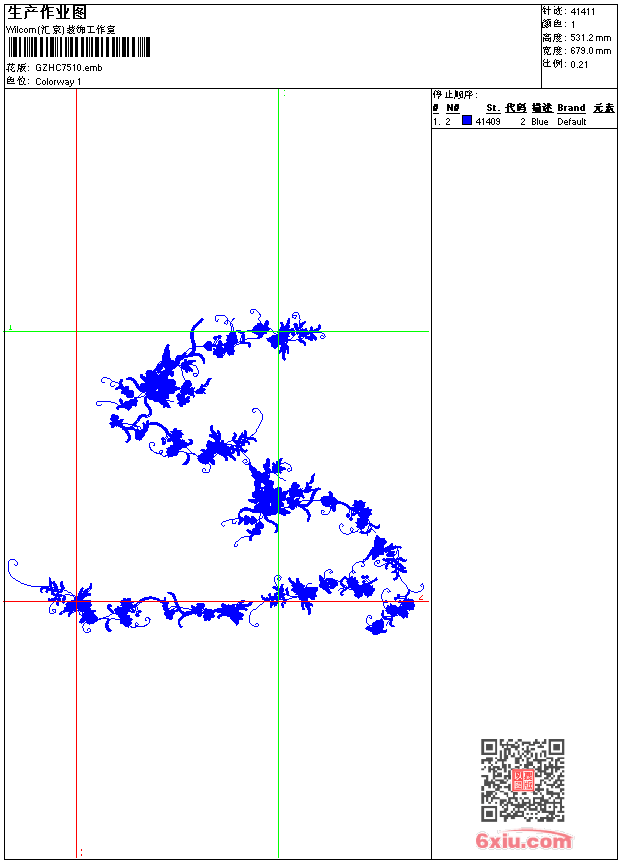The width and height of the screenshot is (620, 860).
Task: Click the file name GZHC7510.emb
Action: pos(68,67)
